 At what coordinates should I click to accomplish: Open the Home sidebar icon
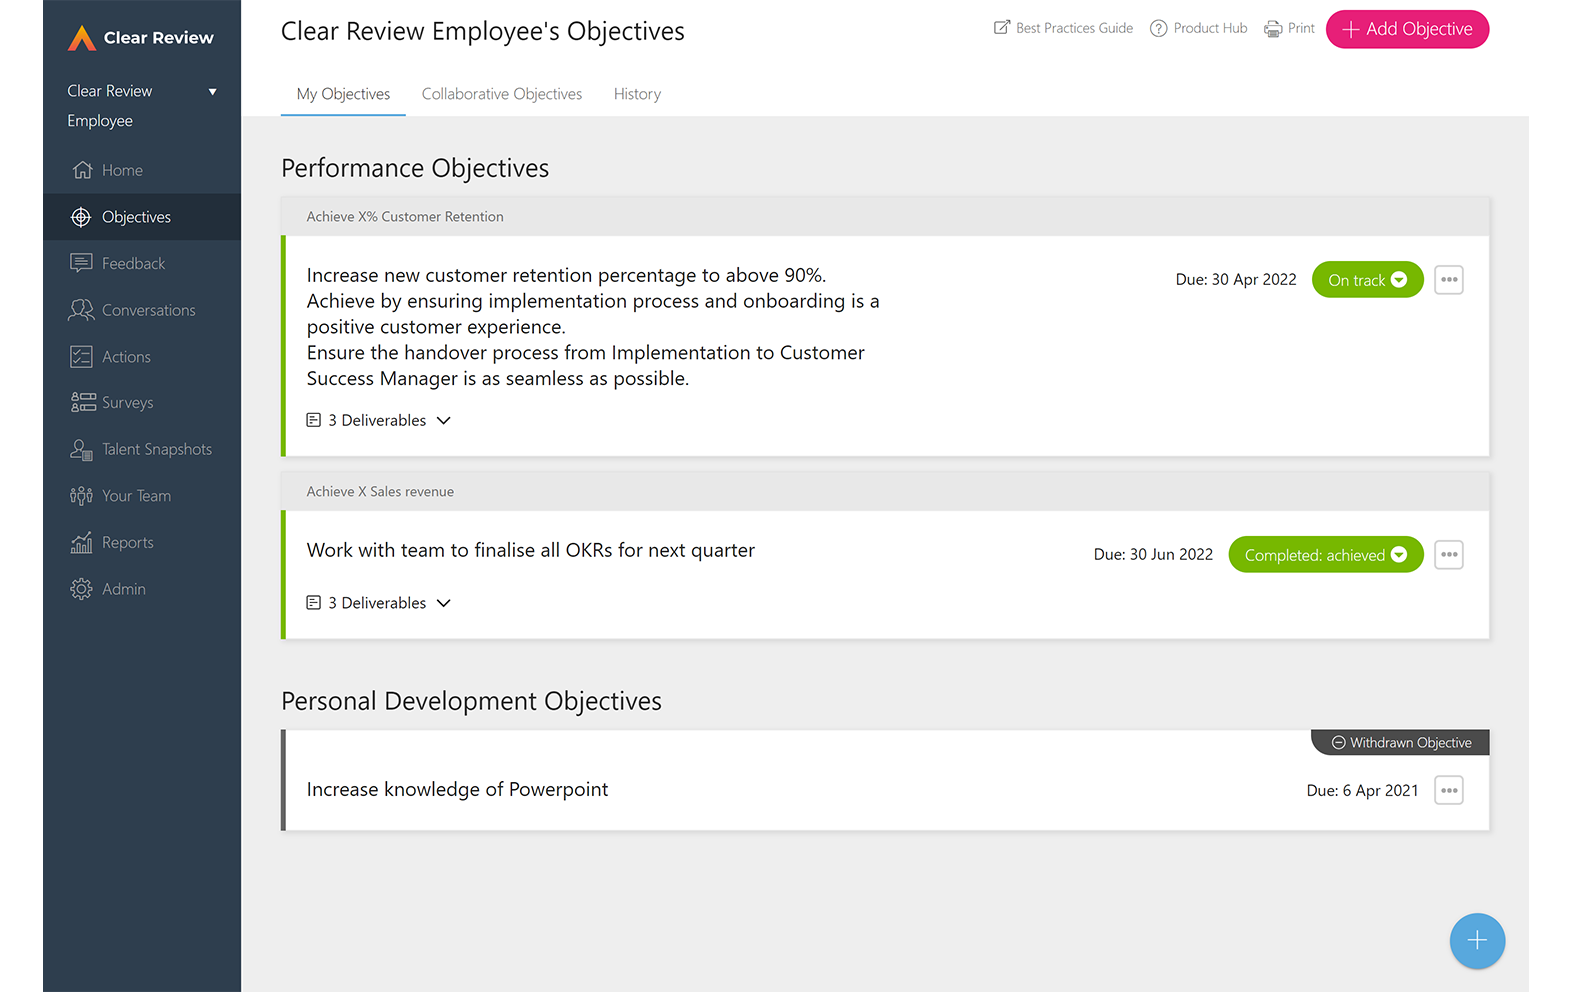click(x=82, y=170)
